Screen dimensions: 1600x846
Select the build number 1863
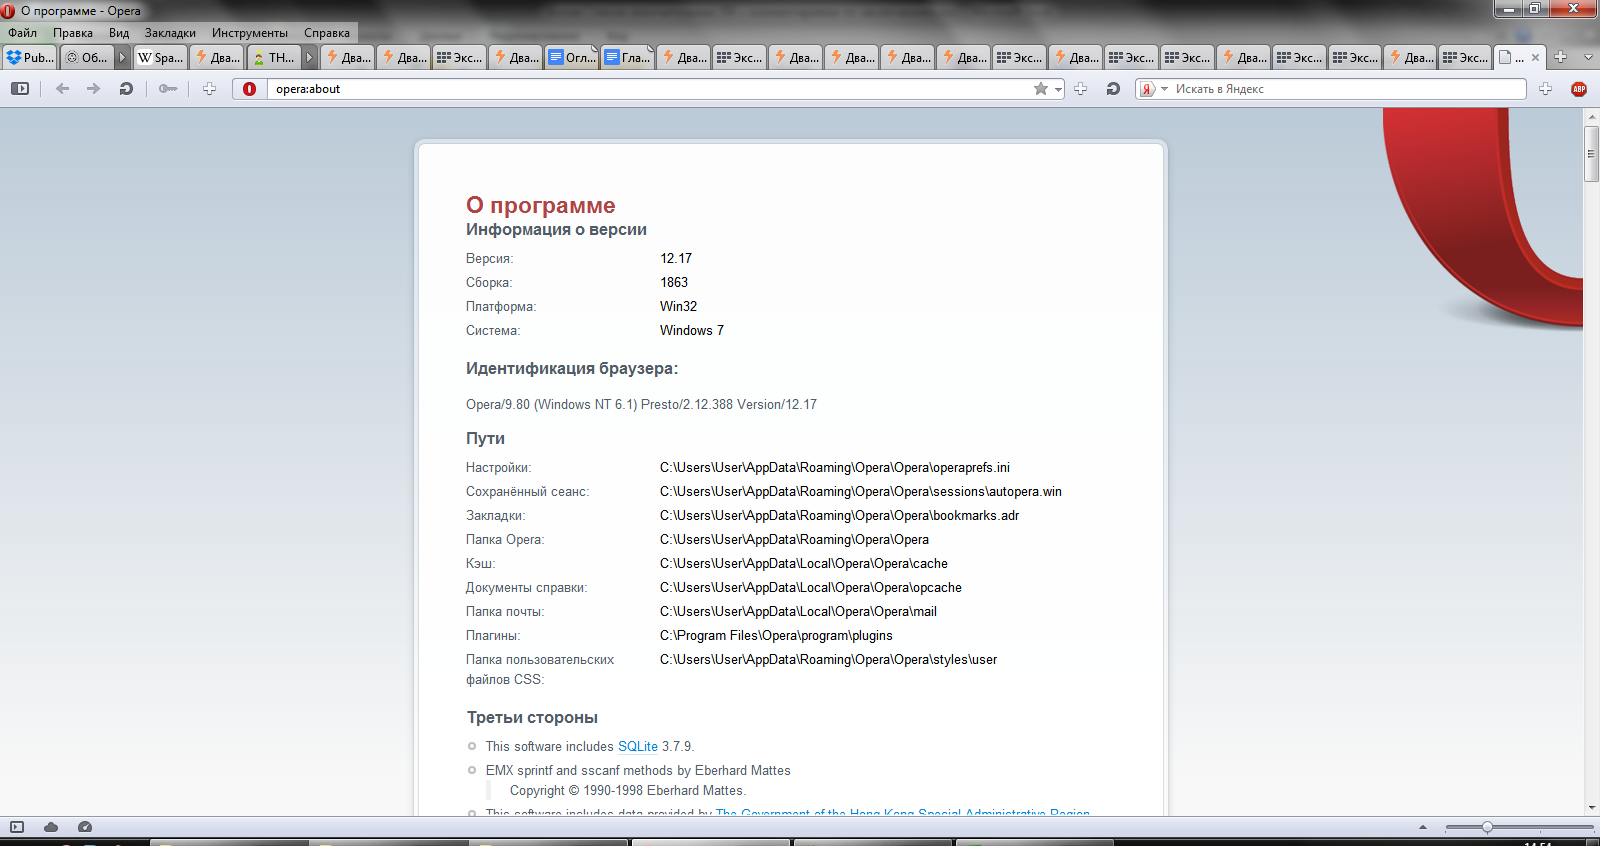pyautogui.click(x=674, y=282)
